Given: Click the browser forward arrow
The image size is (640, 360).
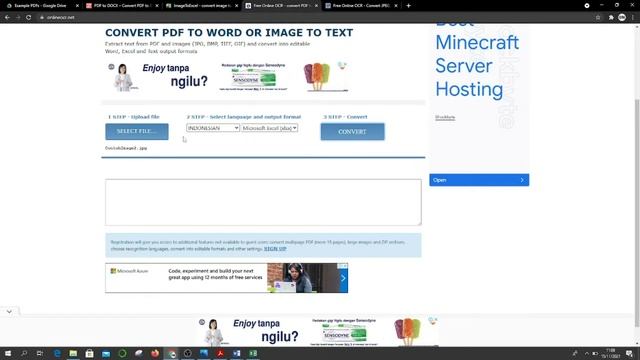Looking at the screenshot, I should 18,18.
